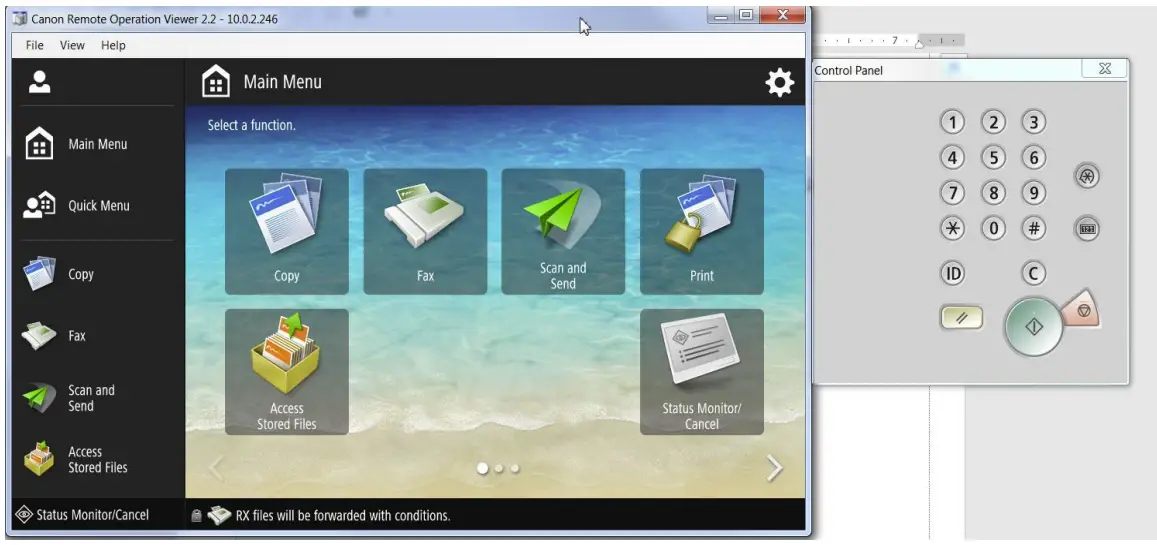This screenshot has width=1157, height=545.
Task: Click Status Monitor/Cancel at bottom left
Action: (x=82, y=515)
